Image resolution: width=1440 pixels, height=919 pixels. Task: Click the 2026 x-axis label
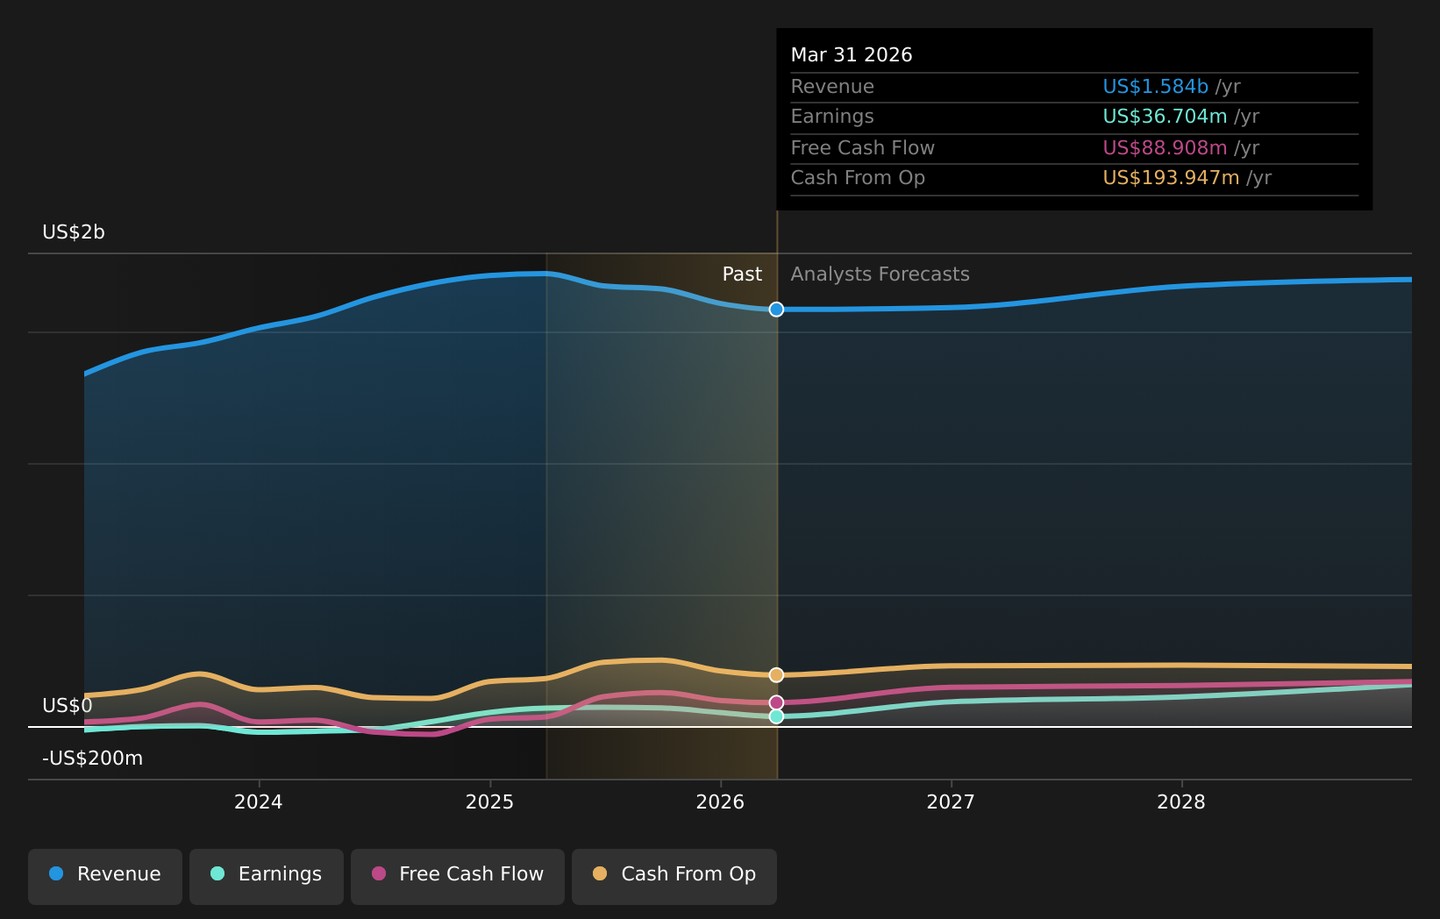(720, 802)
